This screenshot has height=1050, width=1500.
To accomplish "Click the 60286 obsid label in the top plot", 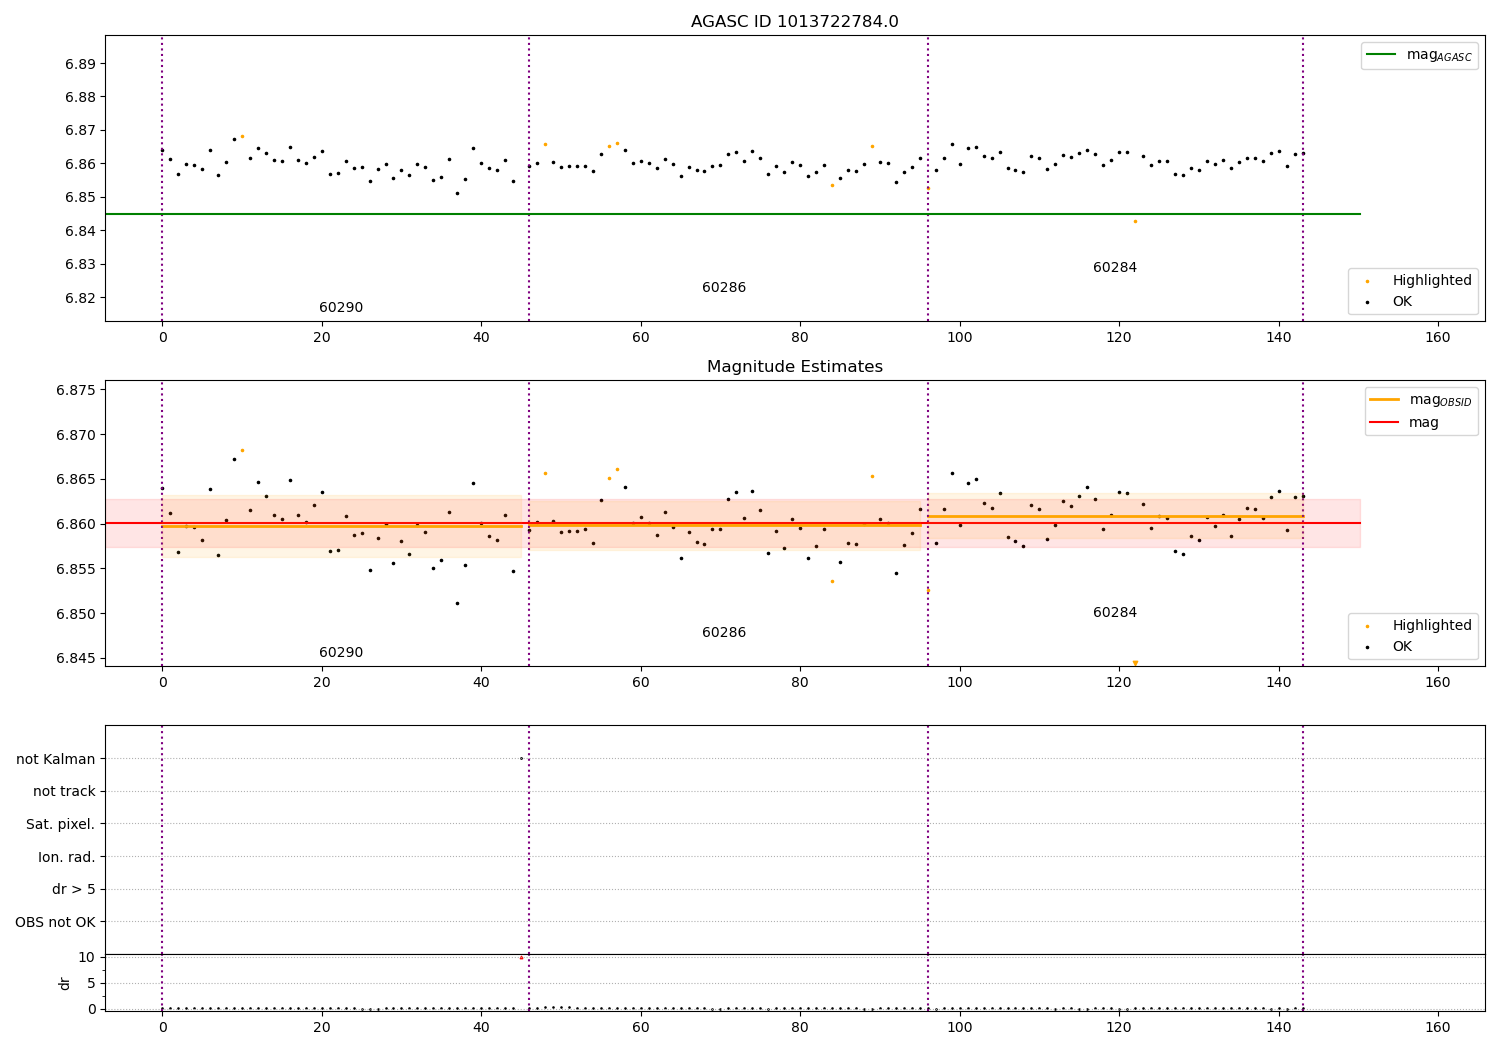I will (724, 287).
